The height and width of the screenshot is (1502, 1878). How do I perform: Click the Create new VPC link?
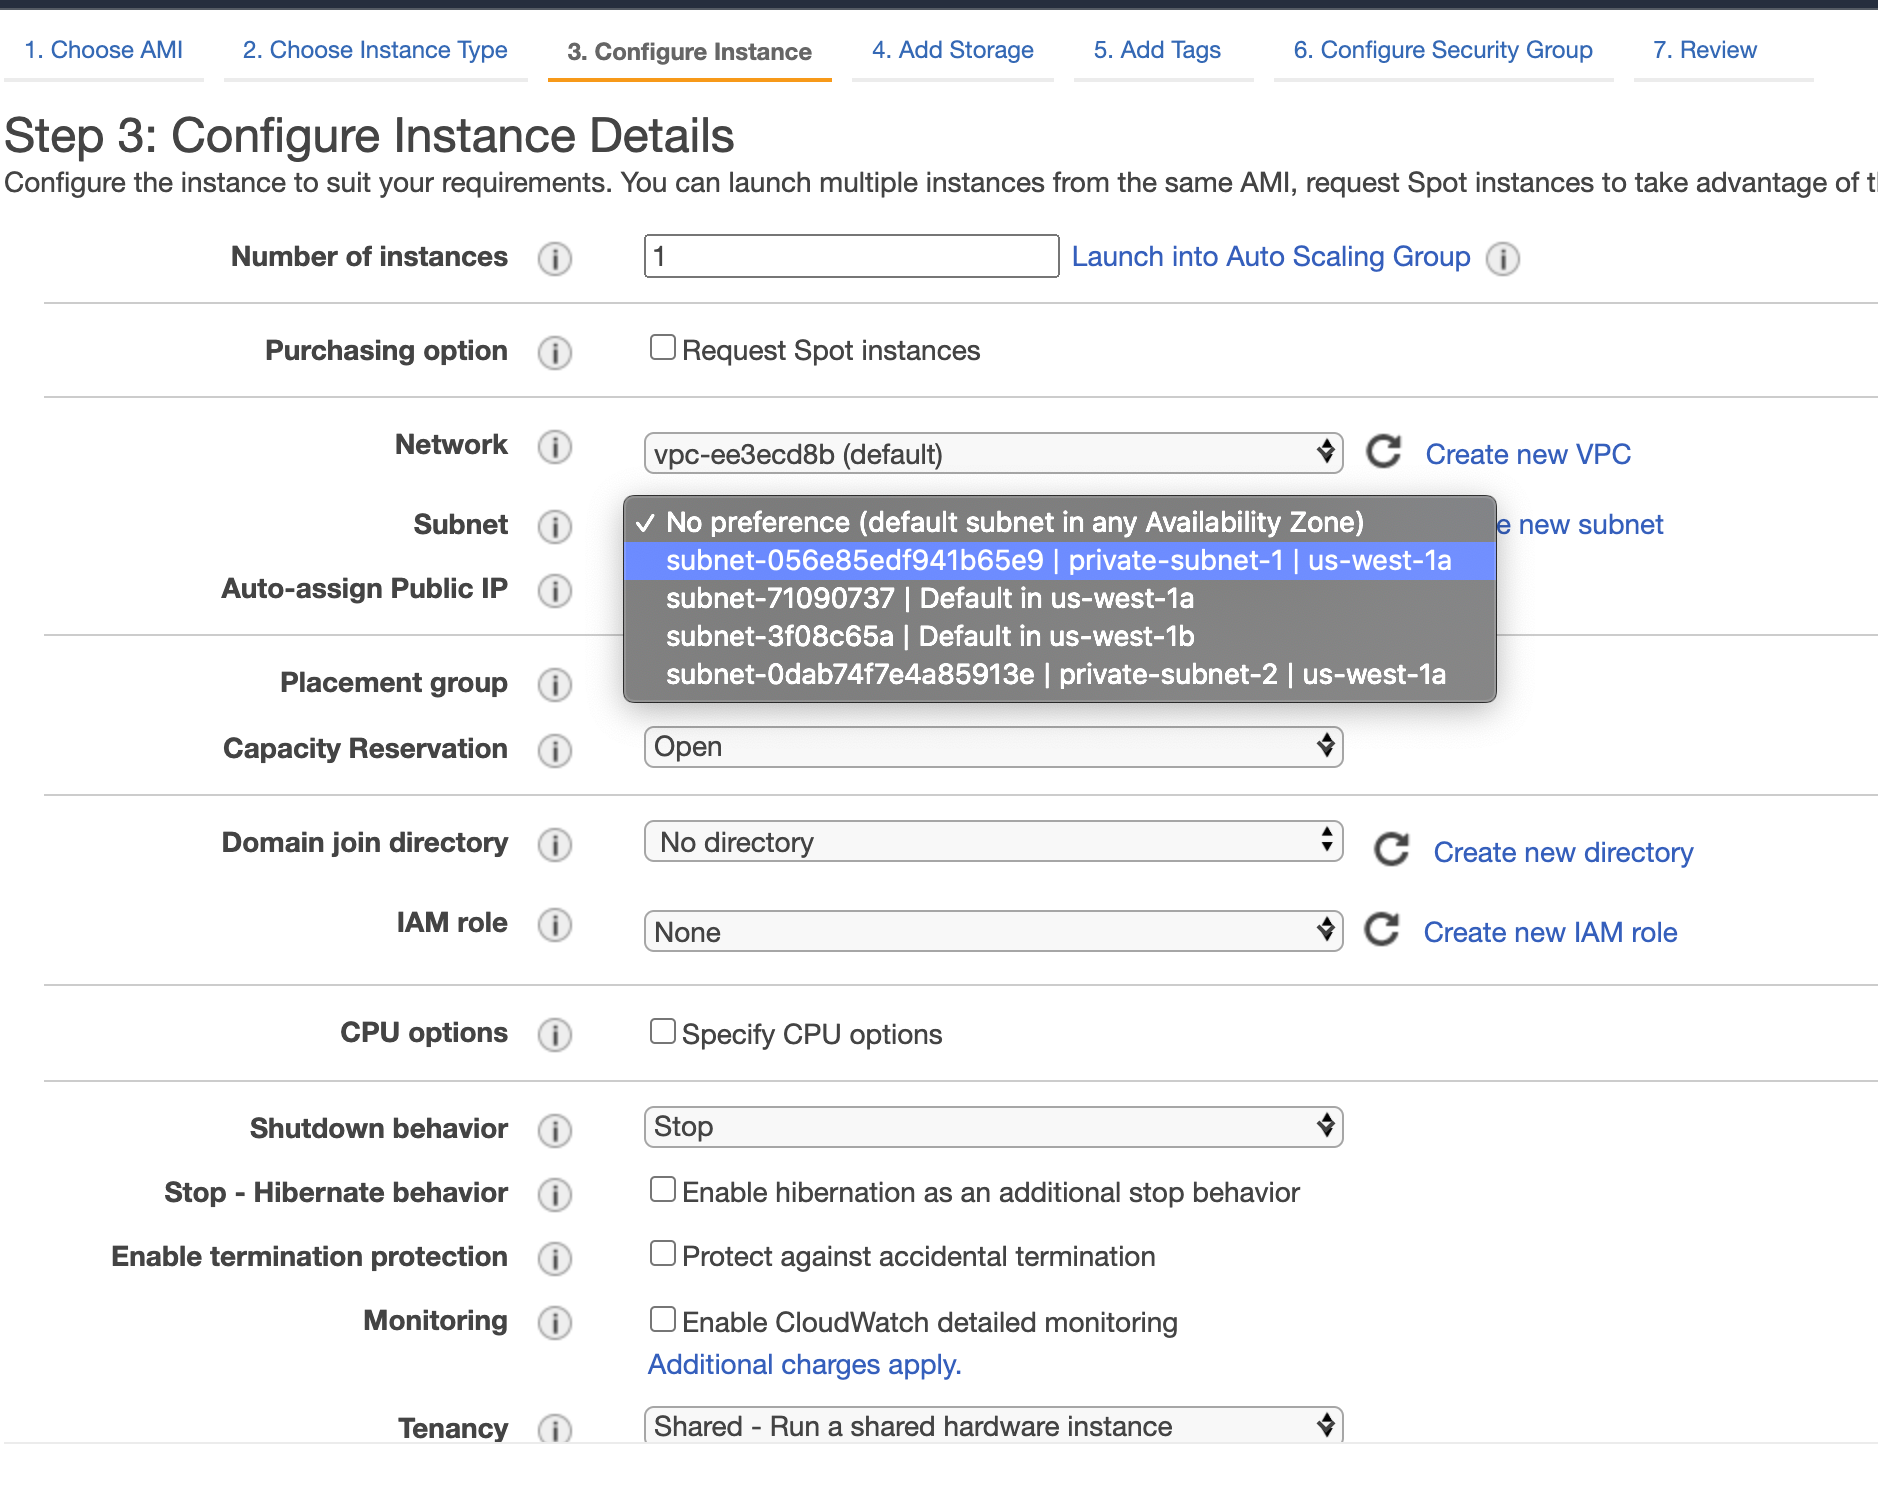pyautogui.click(x=1527, y=454)
